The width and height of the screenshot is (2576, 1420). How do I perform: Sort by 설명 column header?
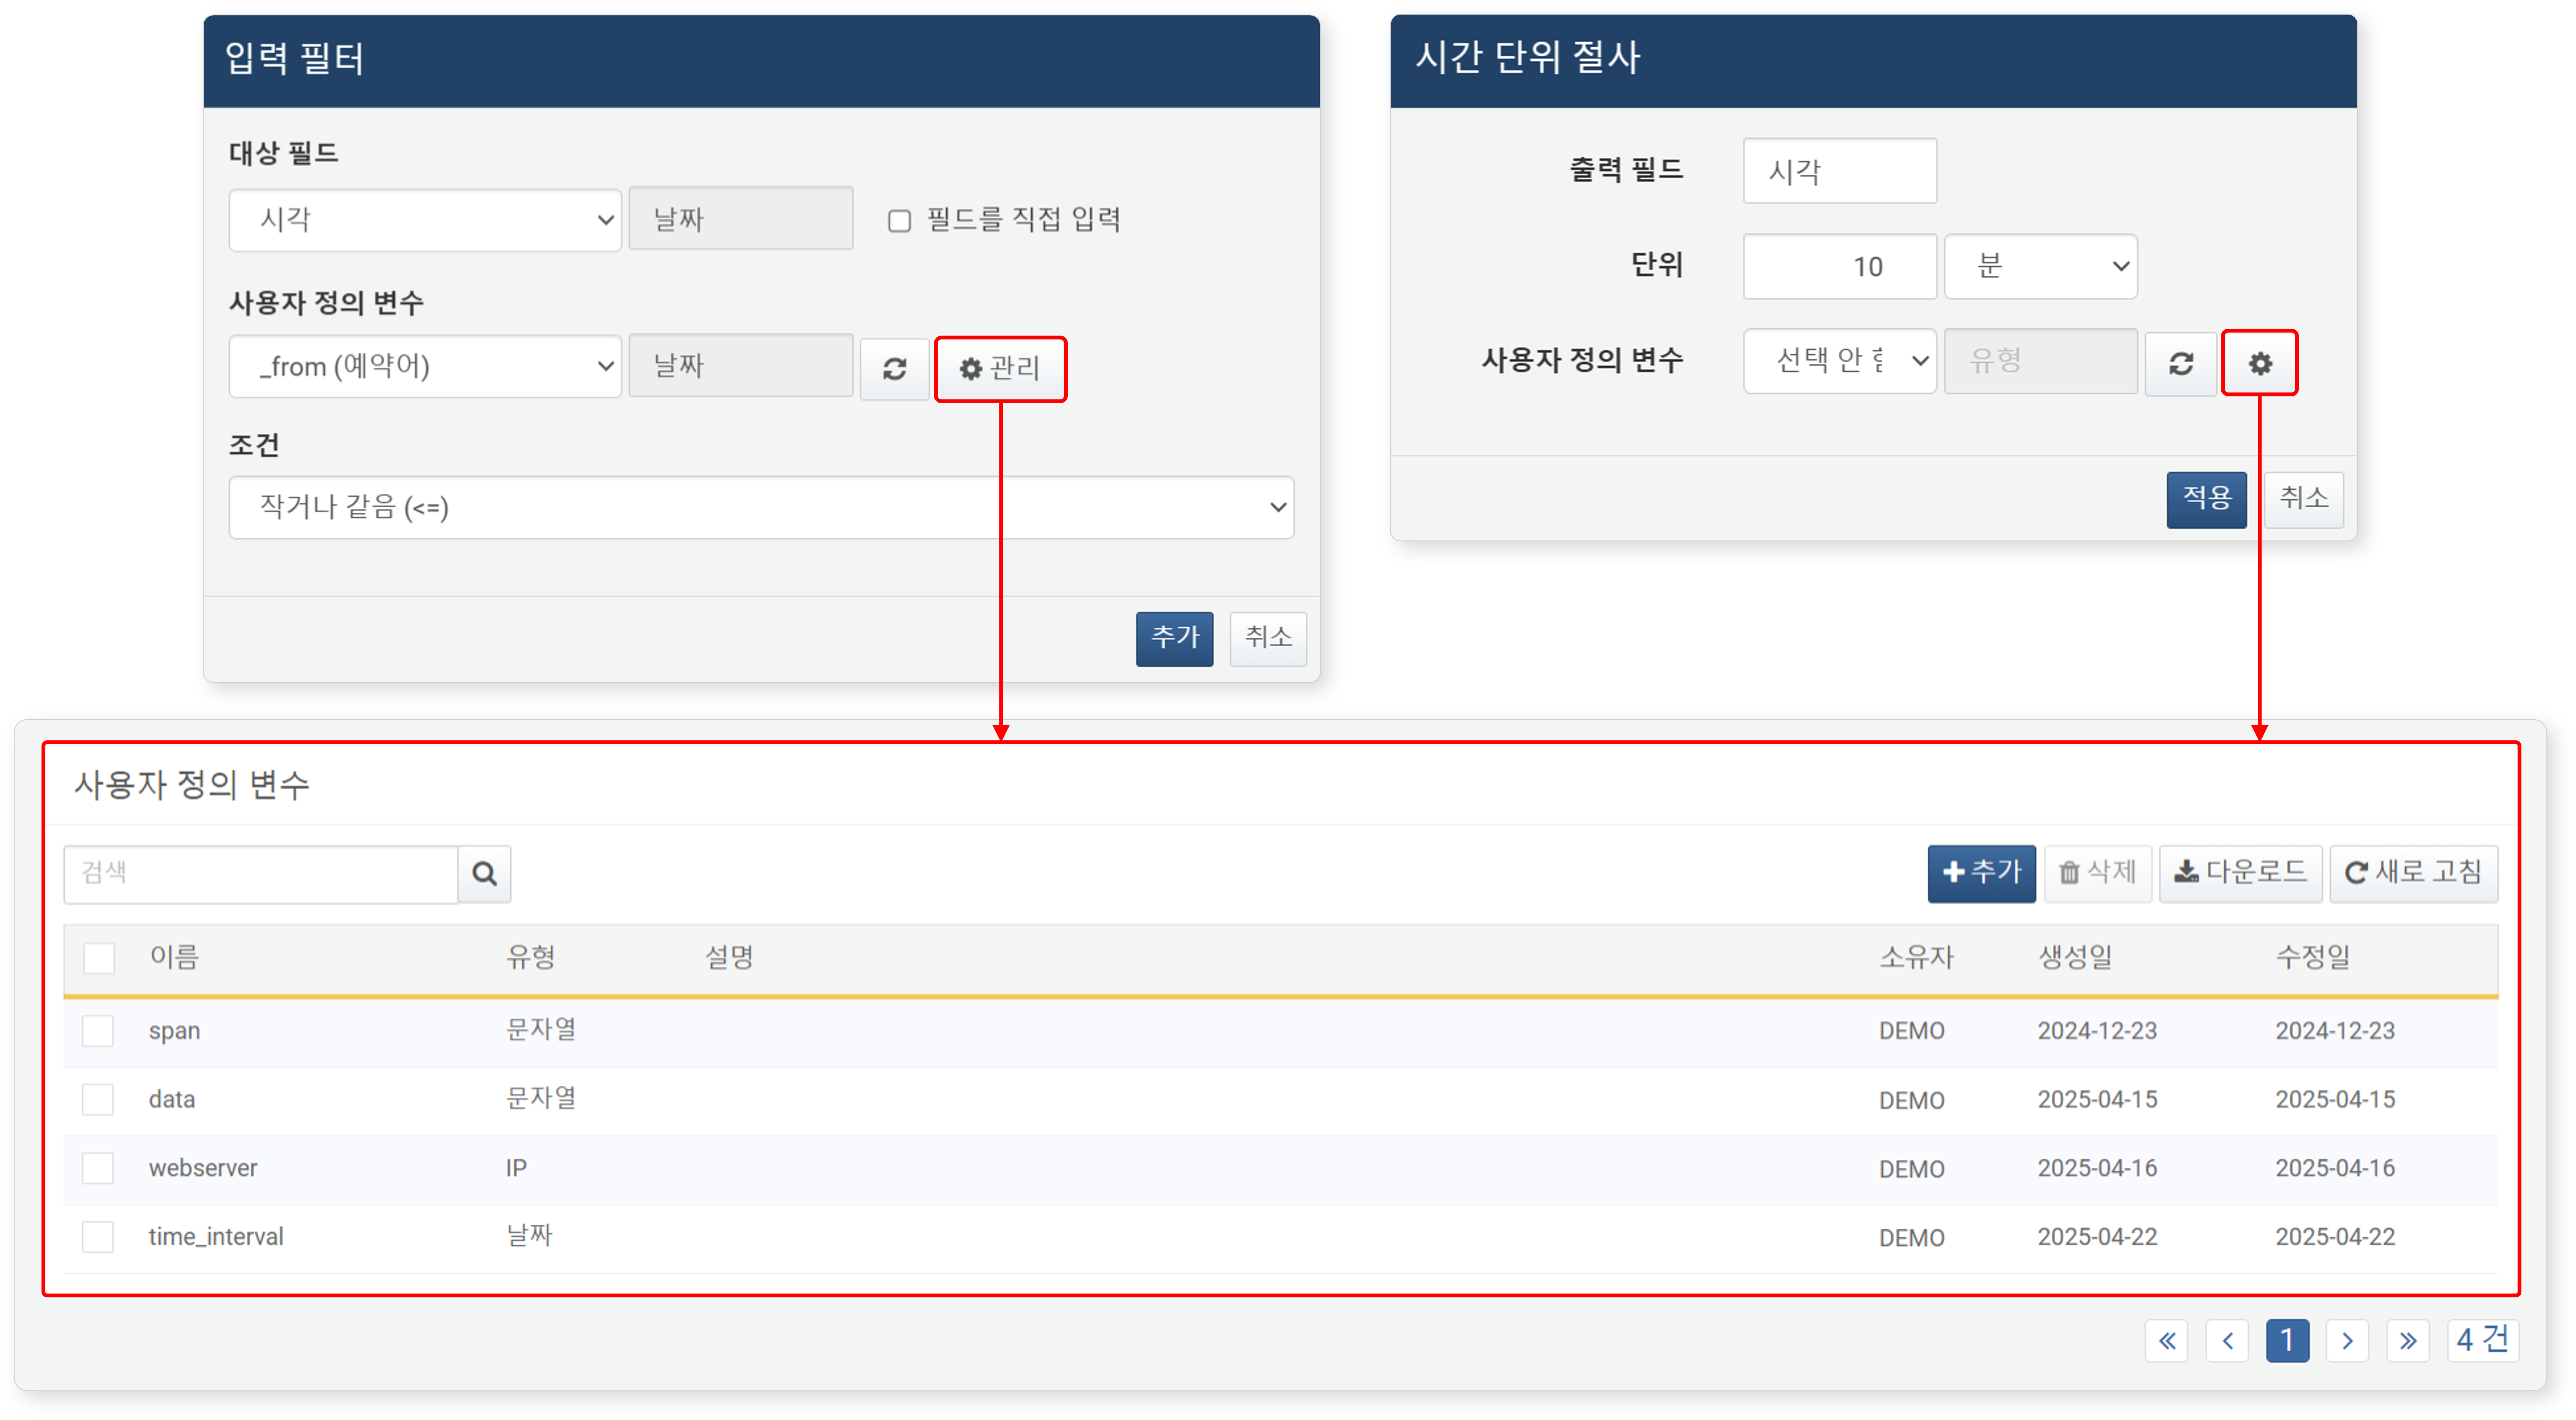(729, 957)
